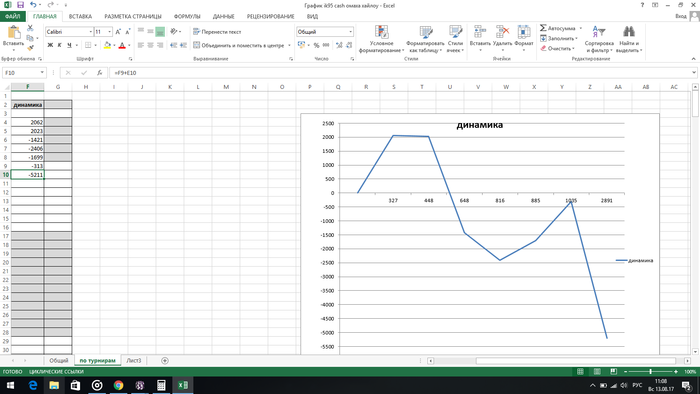Click the Вход sign-in link
The height and width of the screenshot is (394, 700).
pos(681,16)
